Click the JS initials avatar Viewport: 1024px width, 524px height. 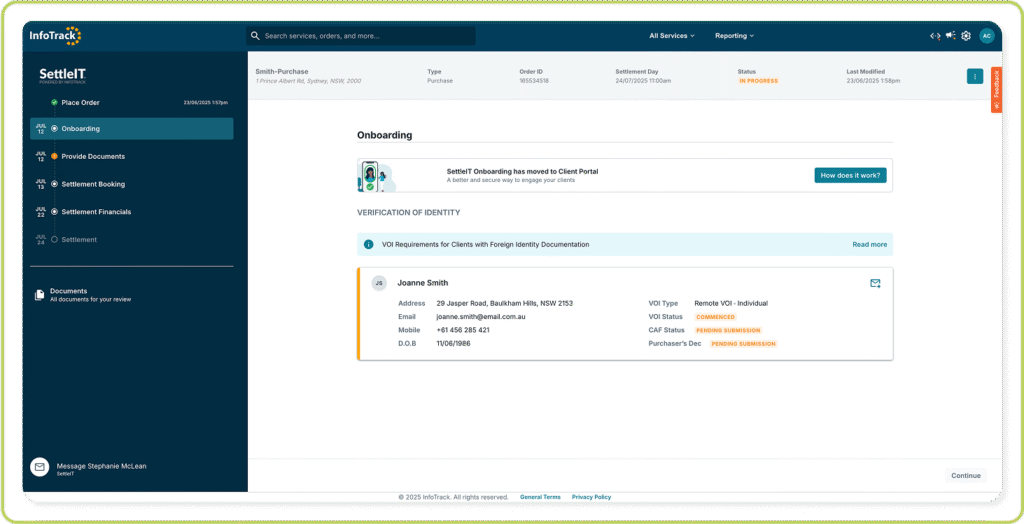coord(379,283)
